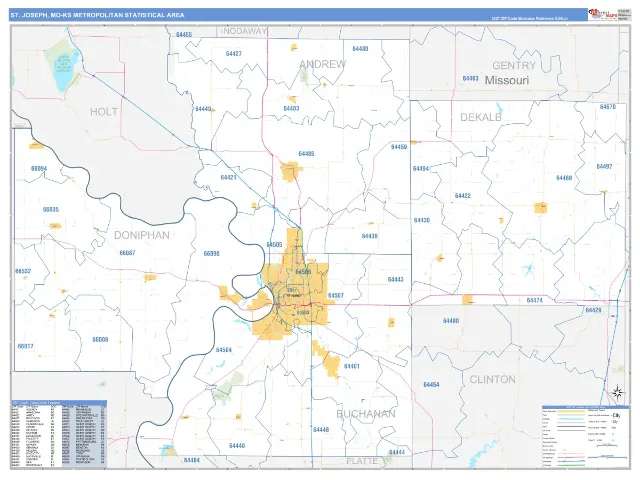Click ZIP code label 64449
The width and height of the screenshot is (640, 480).
pyautogui.click(x=203, y=109)
